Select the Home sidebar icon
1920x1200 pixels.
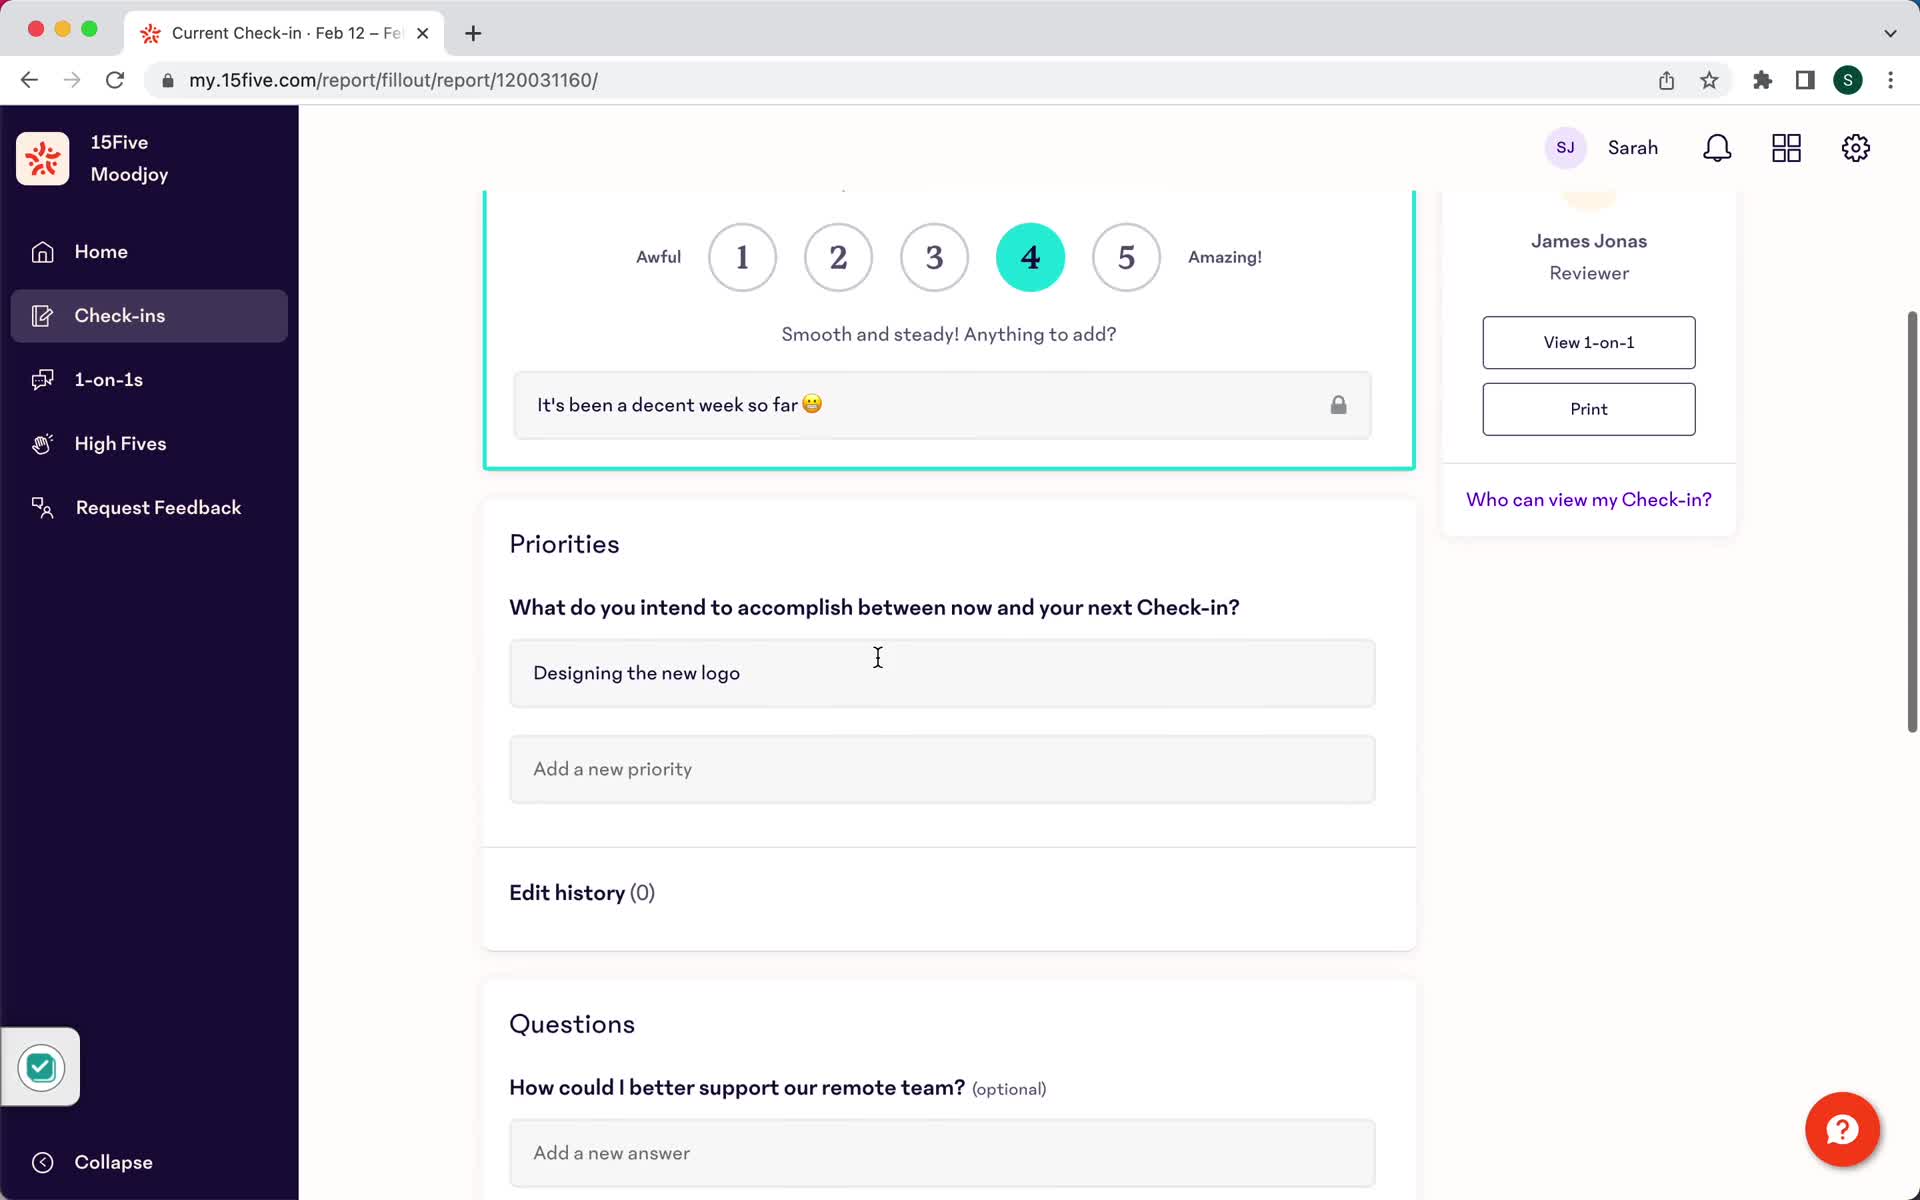(41, 250)
